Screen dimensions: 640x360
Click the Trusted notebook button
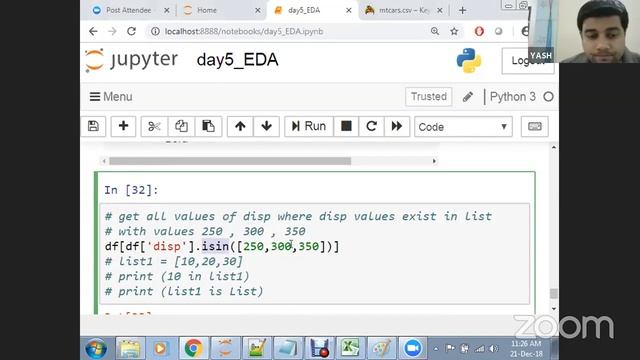coord(429,97)
